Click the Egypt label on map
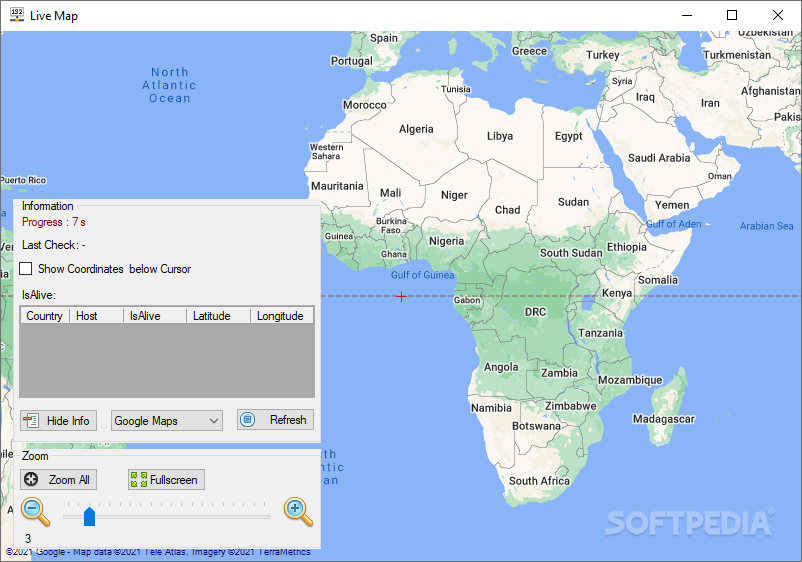This screenshot has width=802, height=562. pyautogui.click(x=569, y=136)
